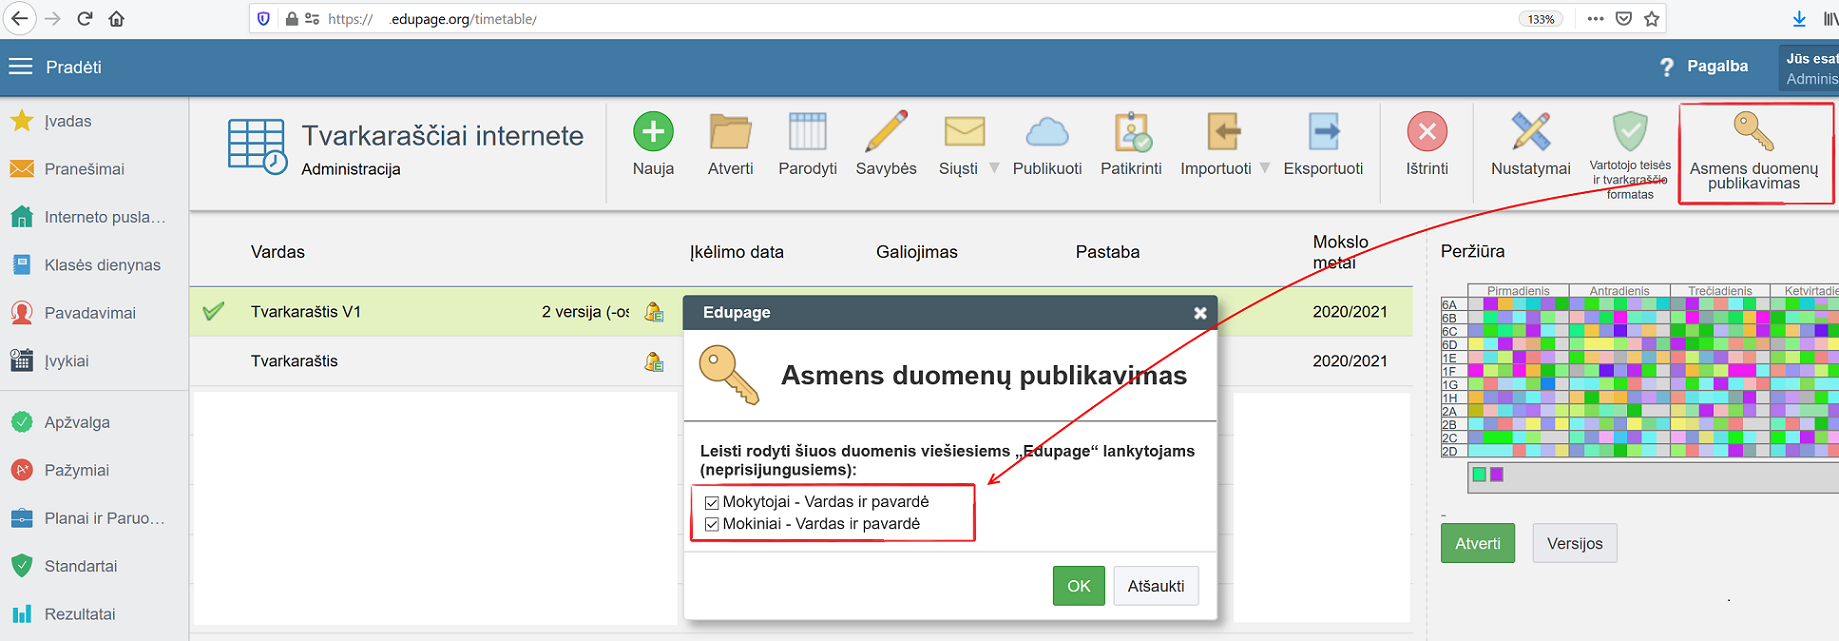Click the Mokslo metai column header
Viewport: 1839px width, 641px height.
[x=1341, y=252]
